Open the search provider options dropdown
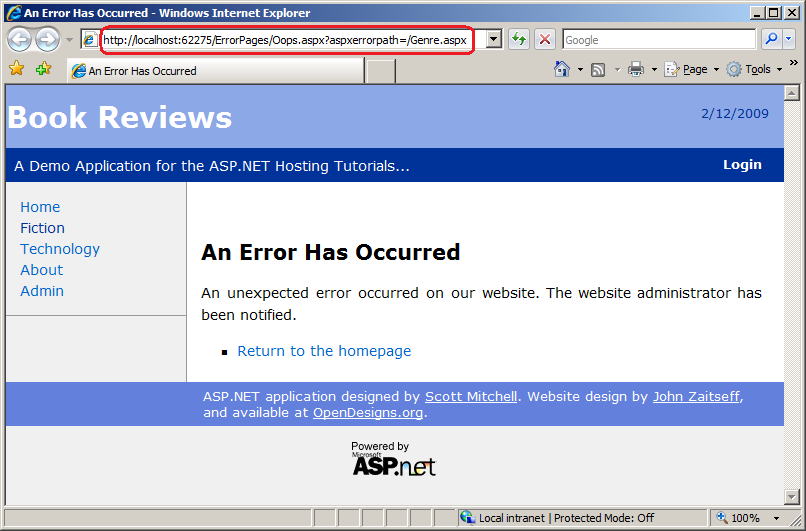The width and height of the screenshot is (806, 531). click(x=789, y=40)
